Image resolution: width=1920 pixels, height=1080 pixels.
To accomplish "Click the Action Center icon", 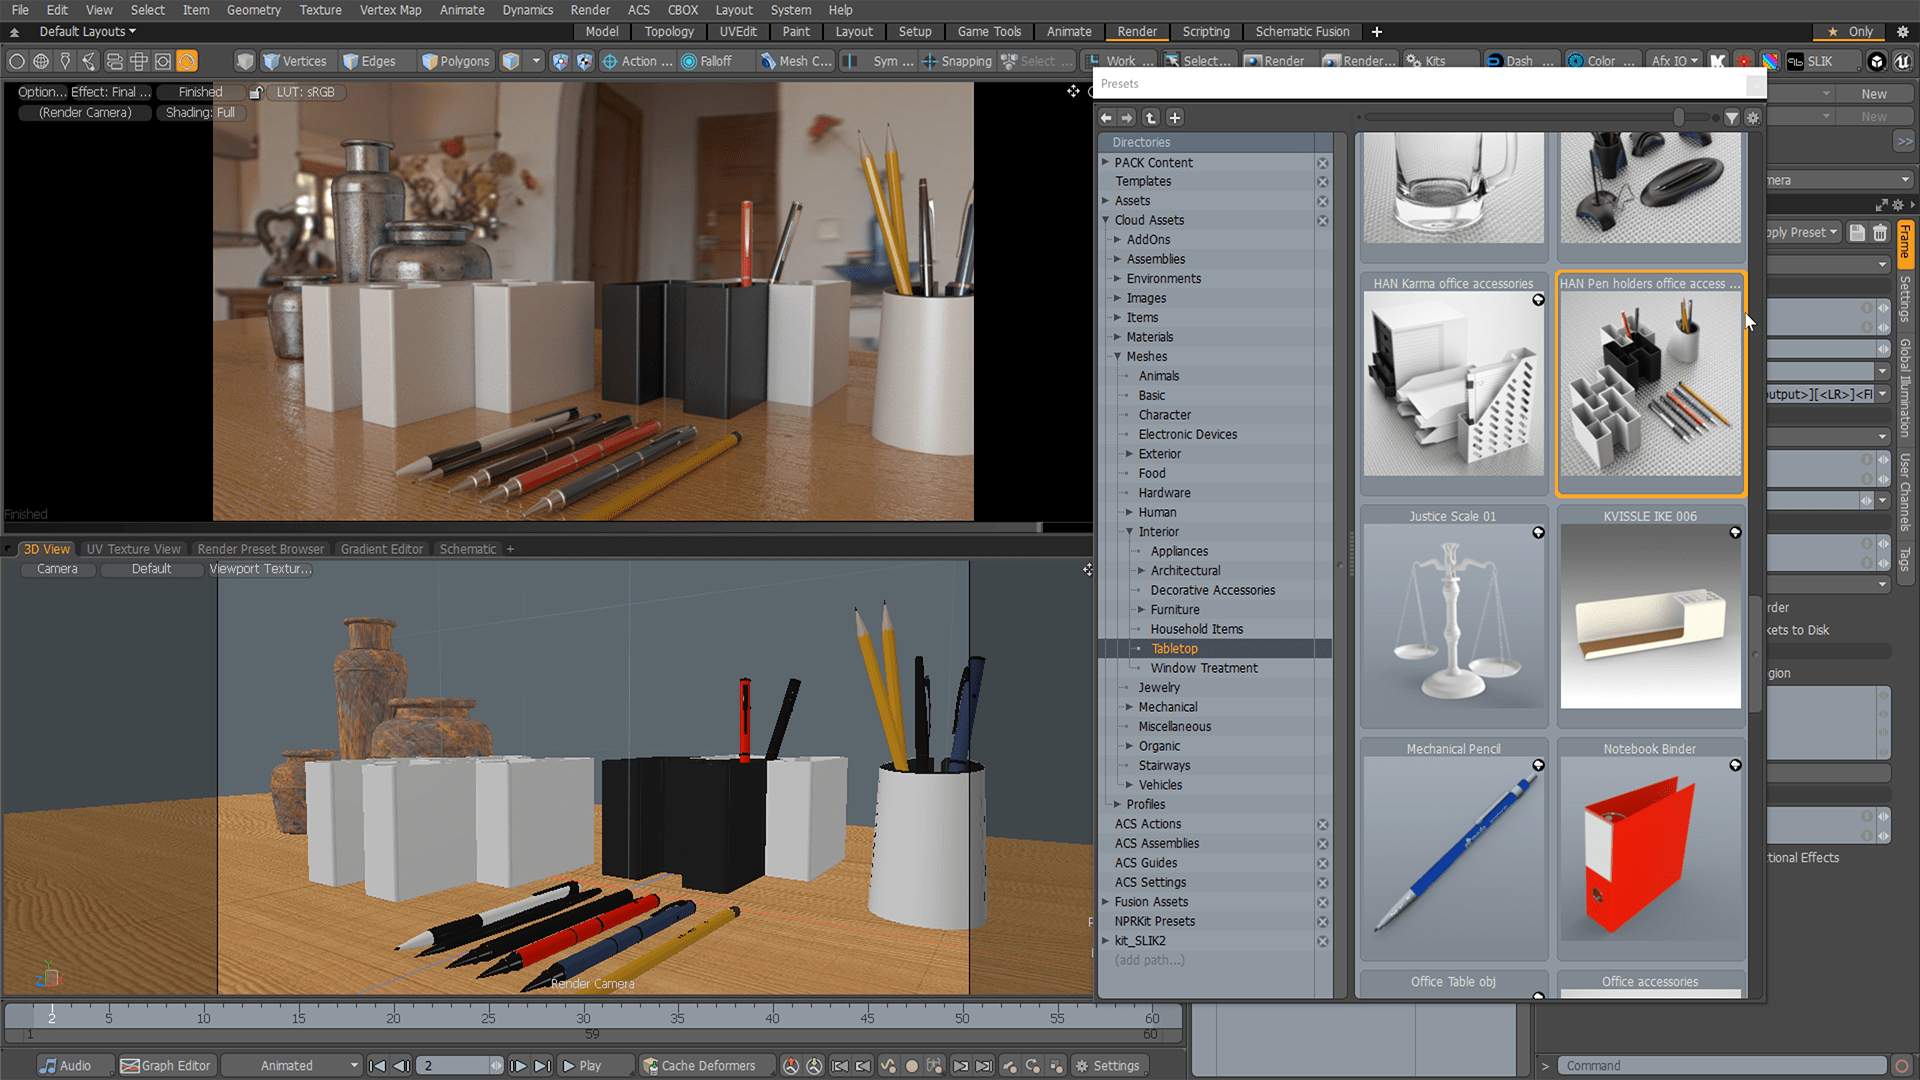I will click(610, 61).
